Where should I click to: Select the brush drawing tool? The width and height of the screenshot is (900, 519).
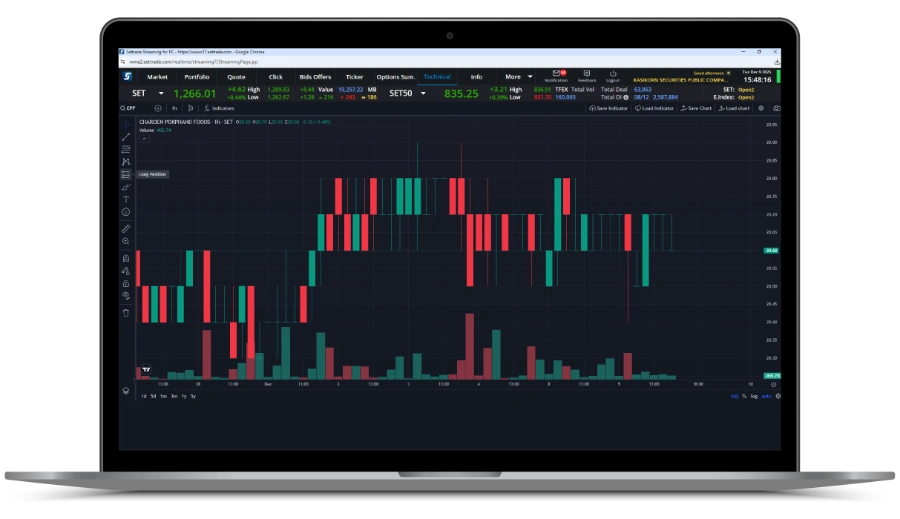[x=126, y=187]
